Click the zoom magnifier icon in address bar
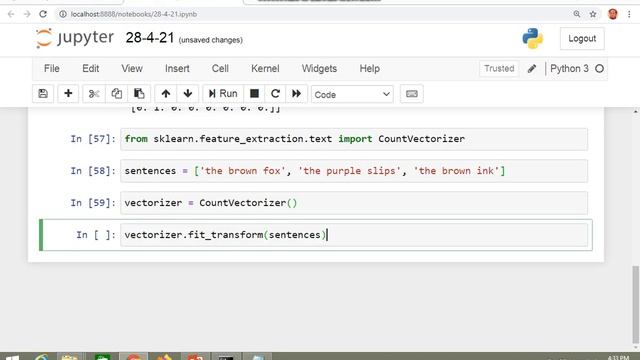The height and width of the screenshot is (360, 640). 577,14
